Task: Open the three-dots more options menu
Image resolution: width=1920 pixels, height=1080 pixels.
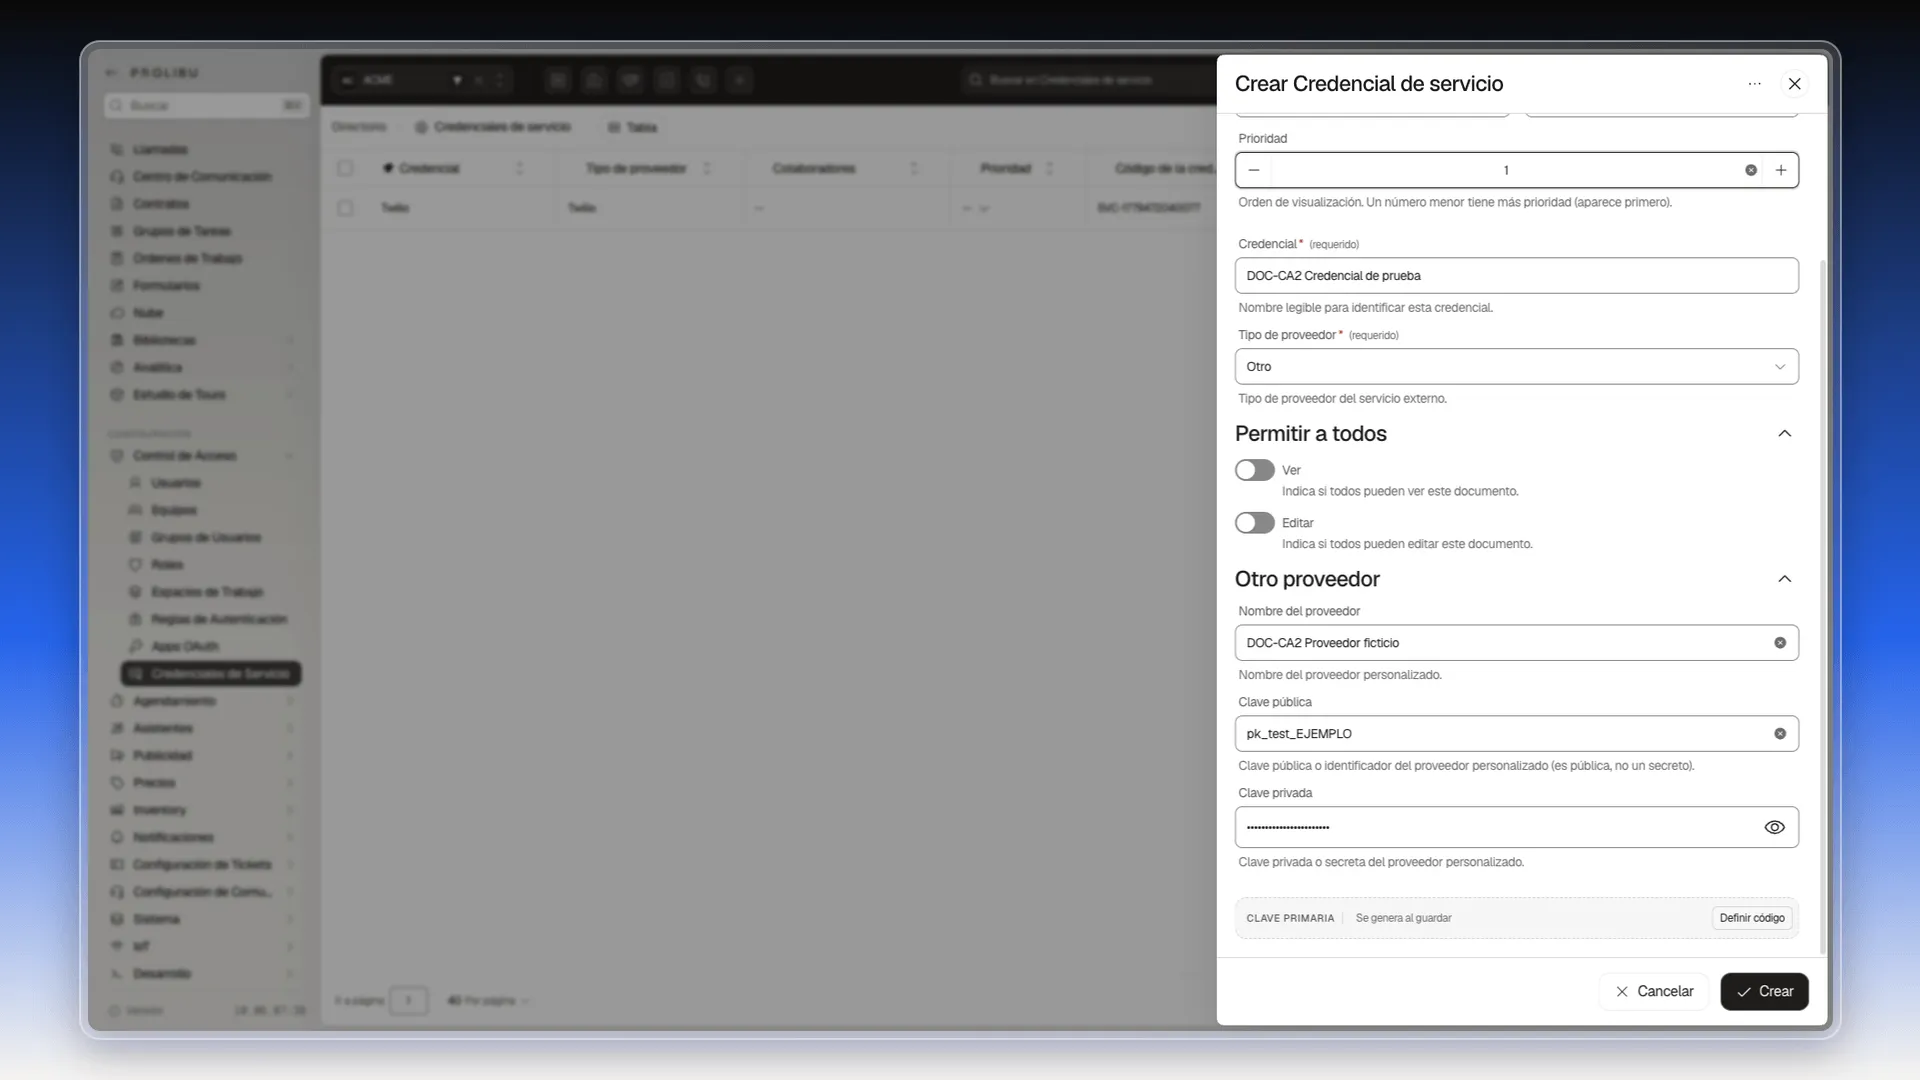Action: tap(1755, 84)
